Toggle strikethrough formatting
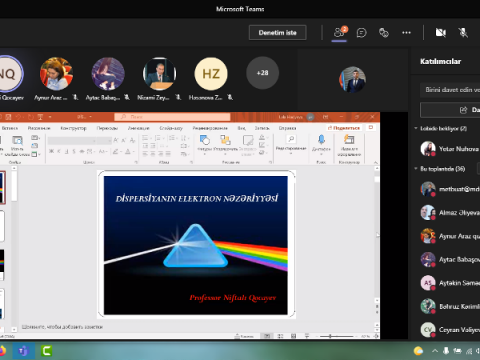Screen dimensions: 480x360 82,152
